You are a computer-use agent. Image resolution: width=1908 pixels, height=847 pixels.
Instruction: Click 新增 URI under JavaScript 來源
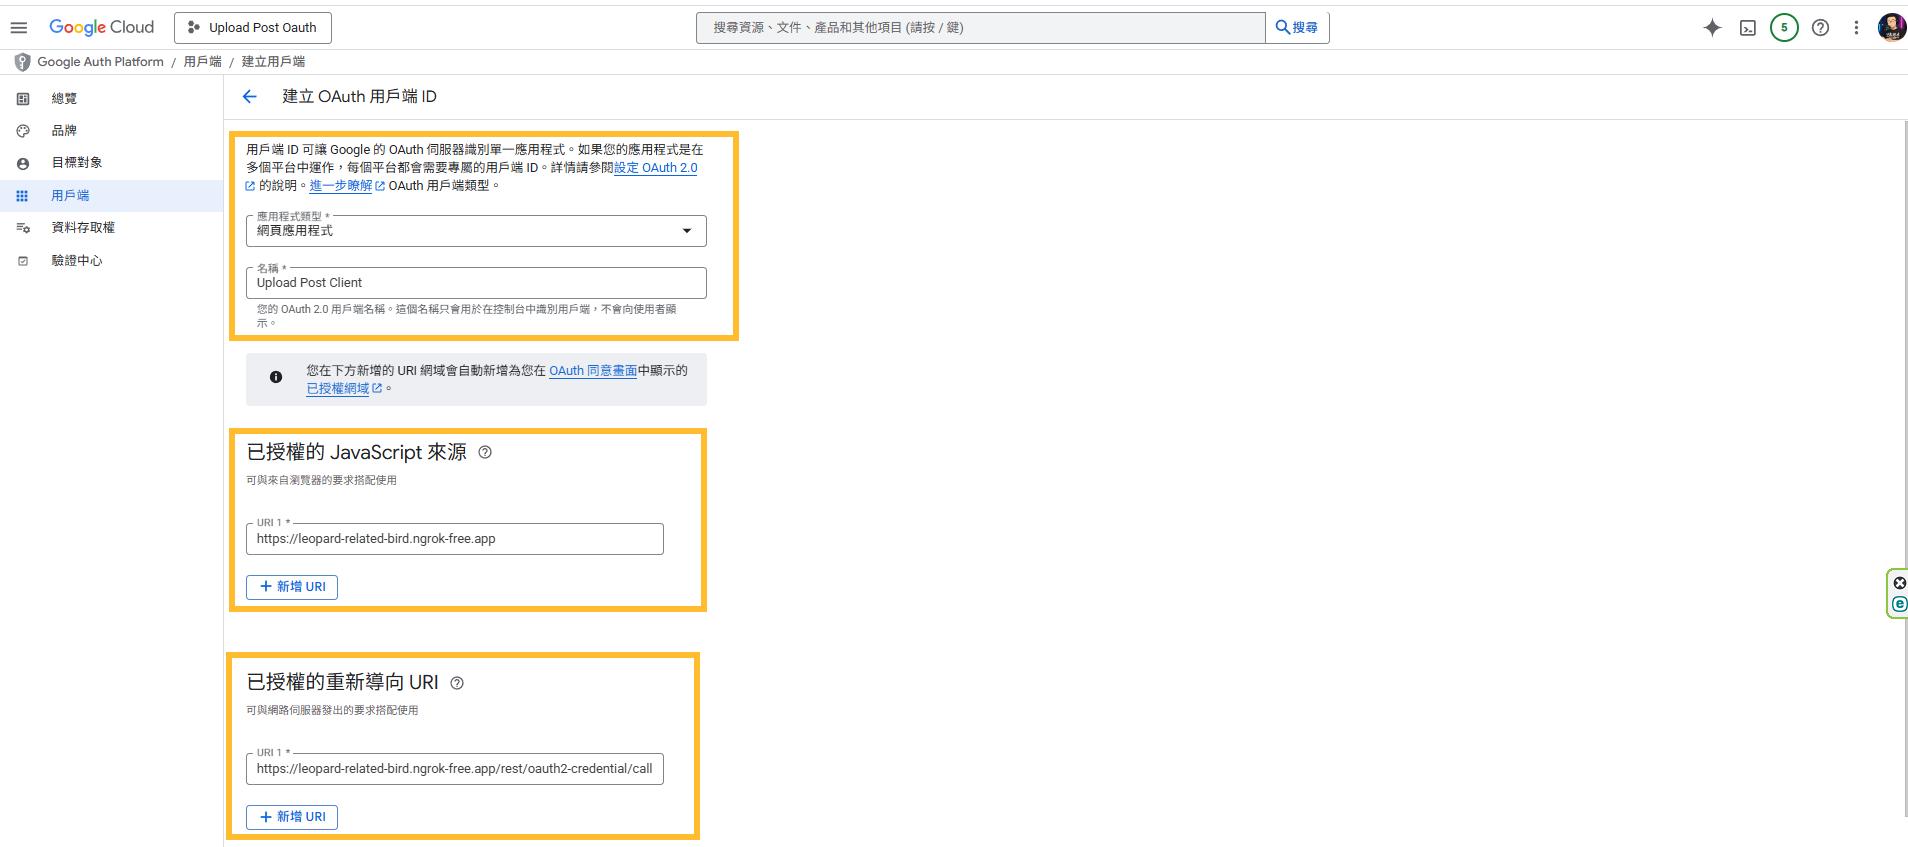292,587
